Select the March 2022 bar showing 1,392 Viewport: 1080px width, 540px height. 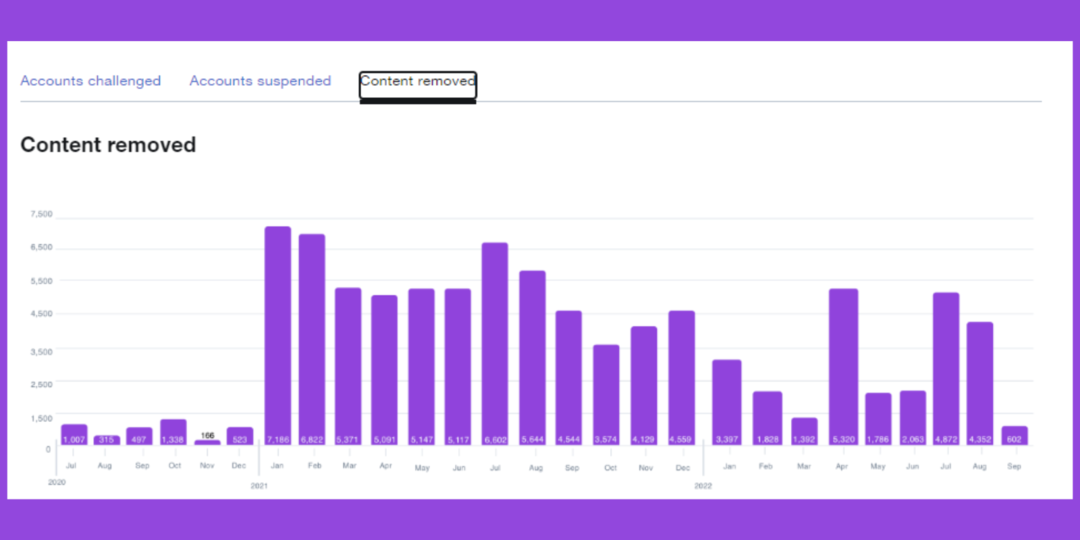805,431
